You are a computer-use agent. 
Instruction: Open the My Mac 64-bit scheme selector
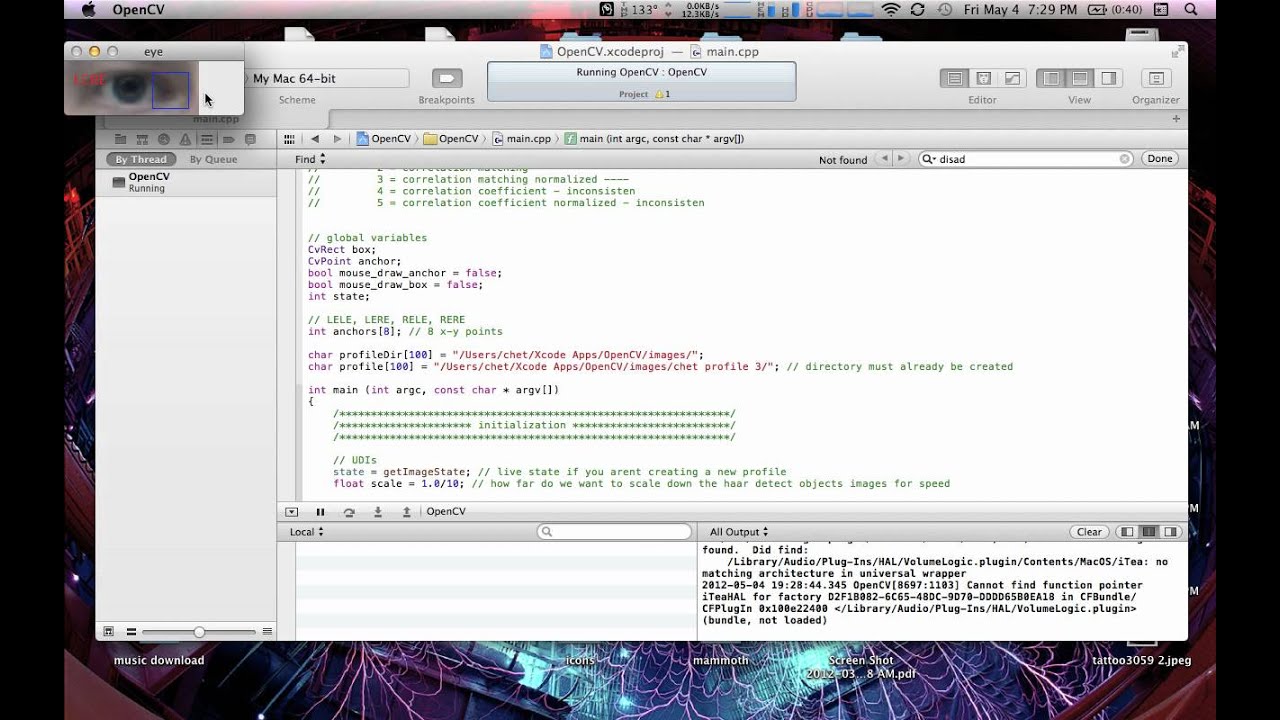(327, 78)
